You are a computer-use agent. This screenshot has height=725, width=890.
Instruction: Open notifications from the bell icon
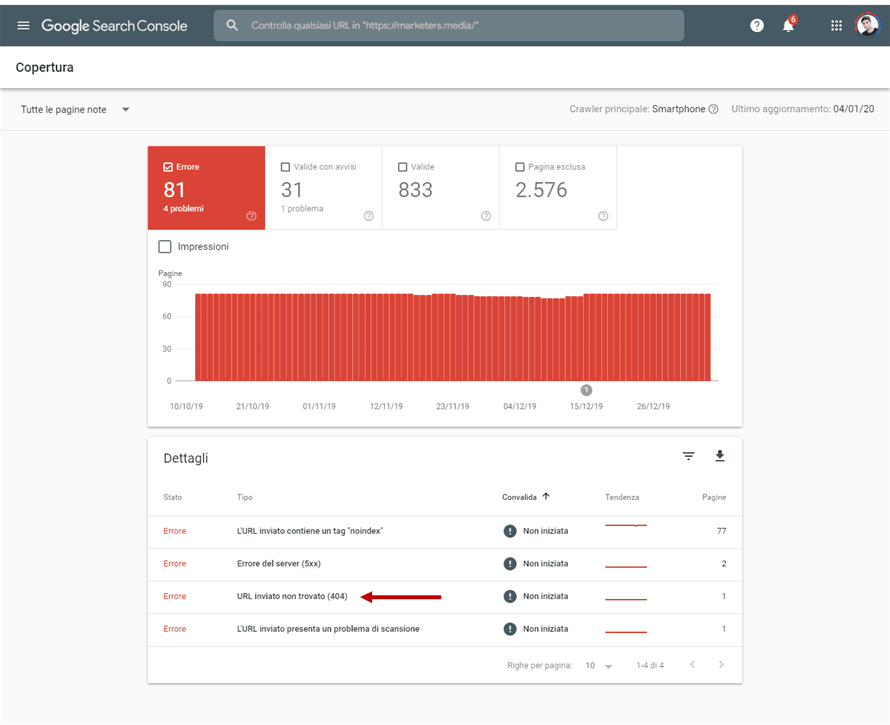tap(788, 25)
